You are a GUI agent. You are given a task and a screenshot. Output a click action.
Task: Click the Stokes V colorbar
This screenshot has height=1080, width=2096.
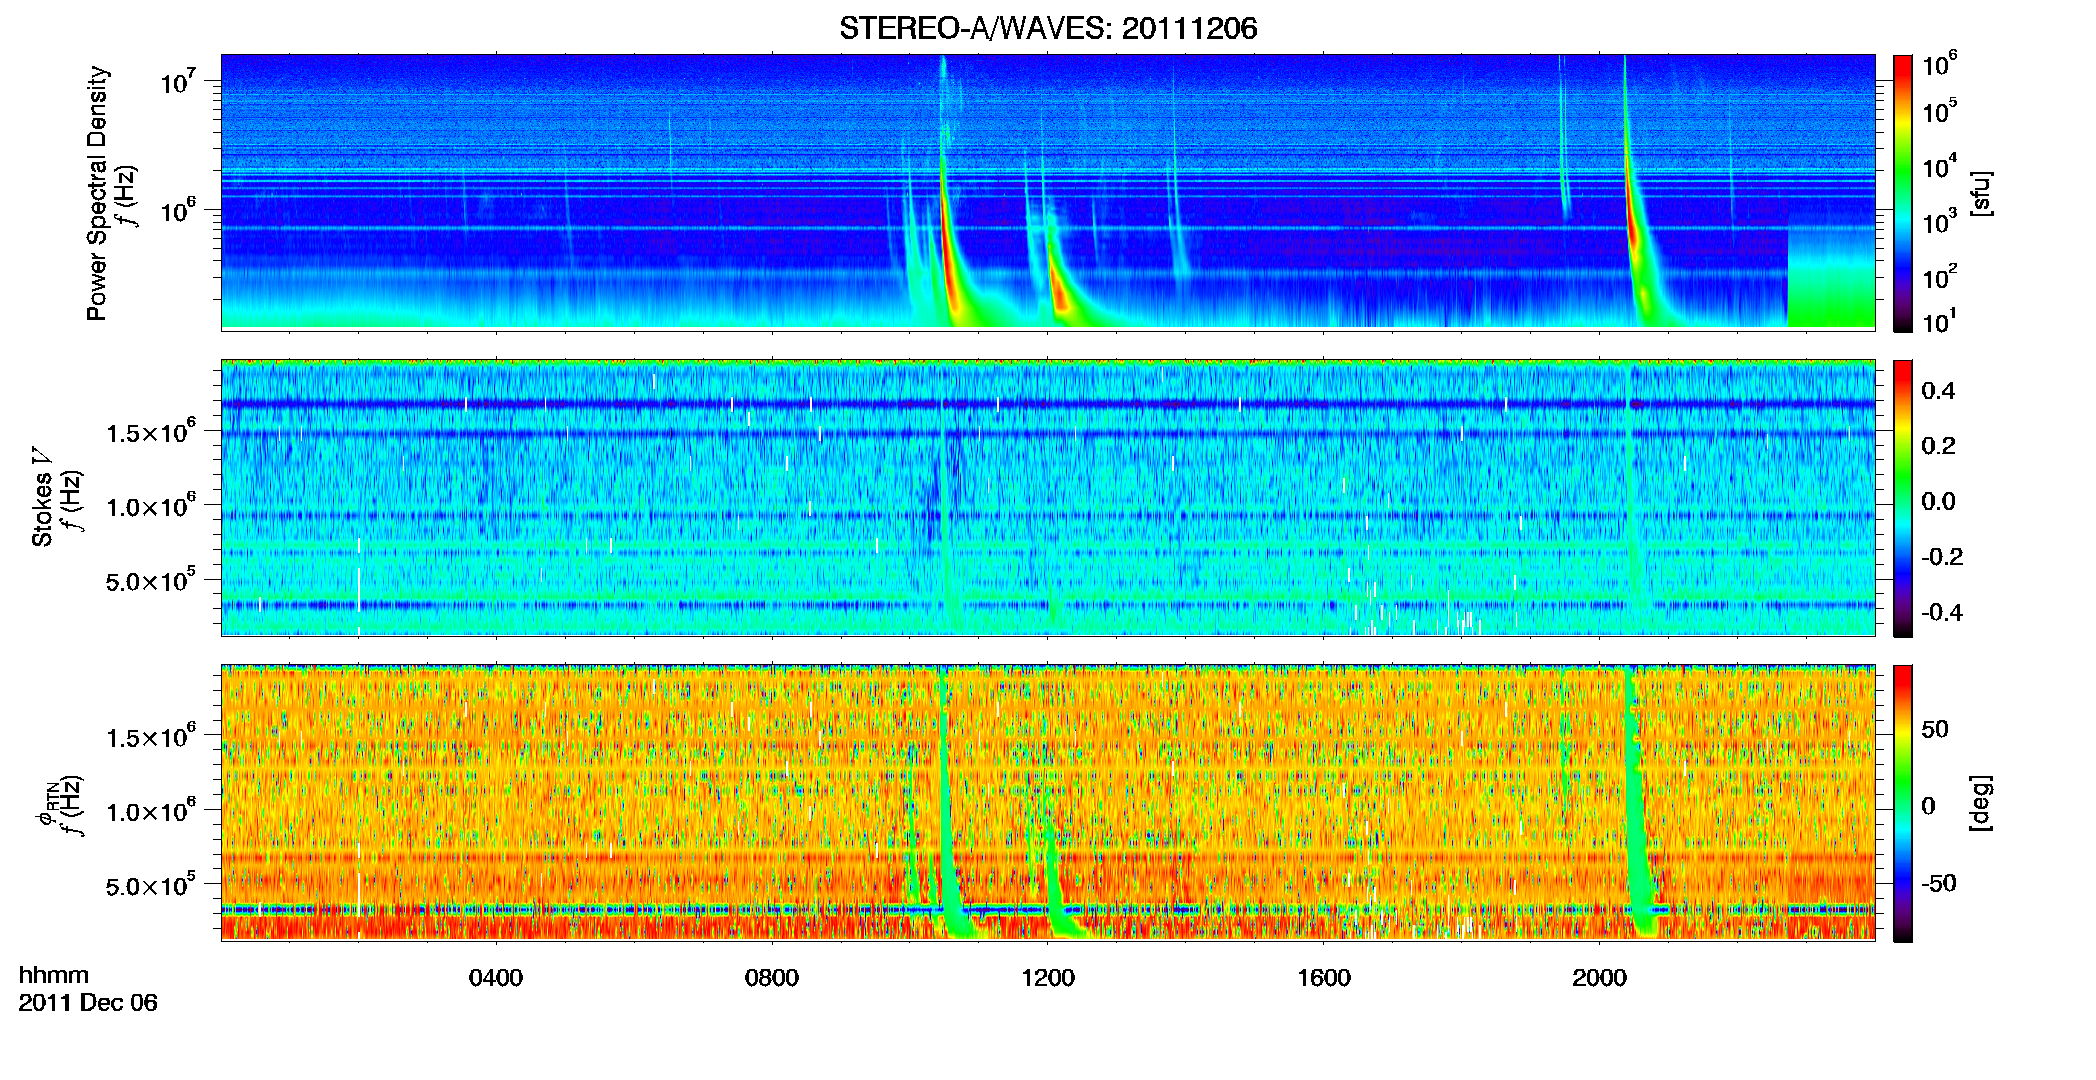[1902, 498]
